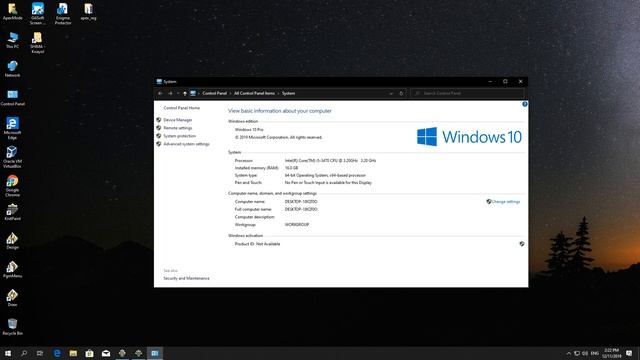This screenshot has height=360, width=640.
Task: Click the Intel Core processor text
Action: tap(330, 161)
